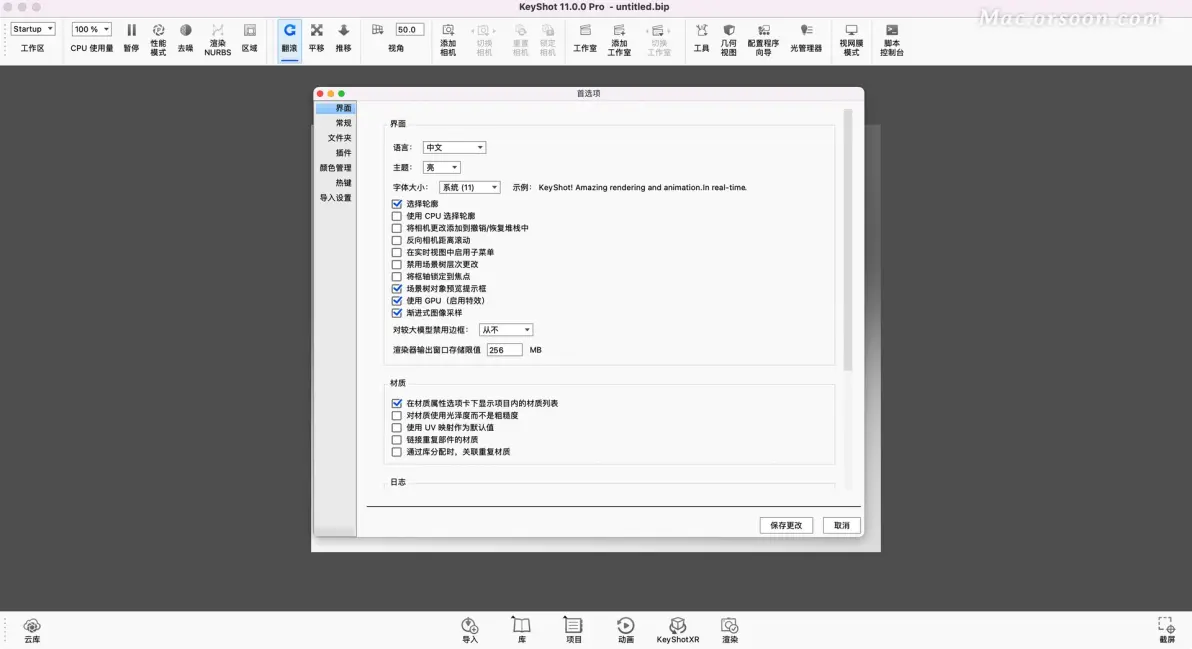Open the theme (主题) dropdown

[x=442, y=167]
